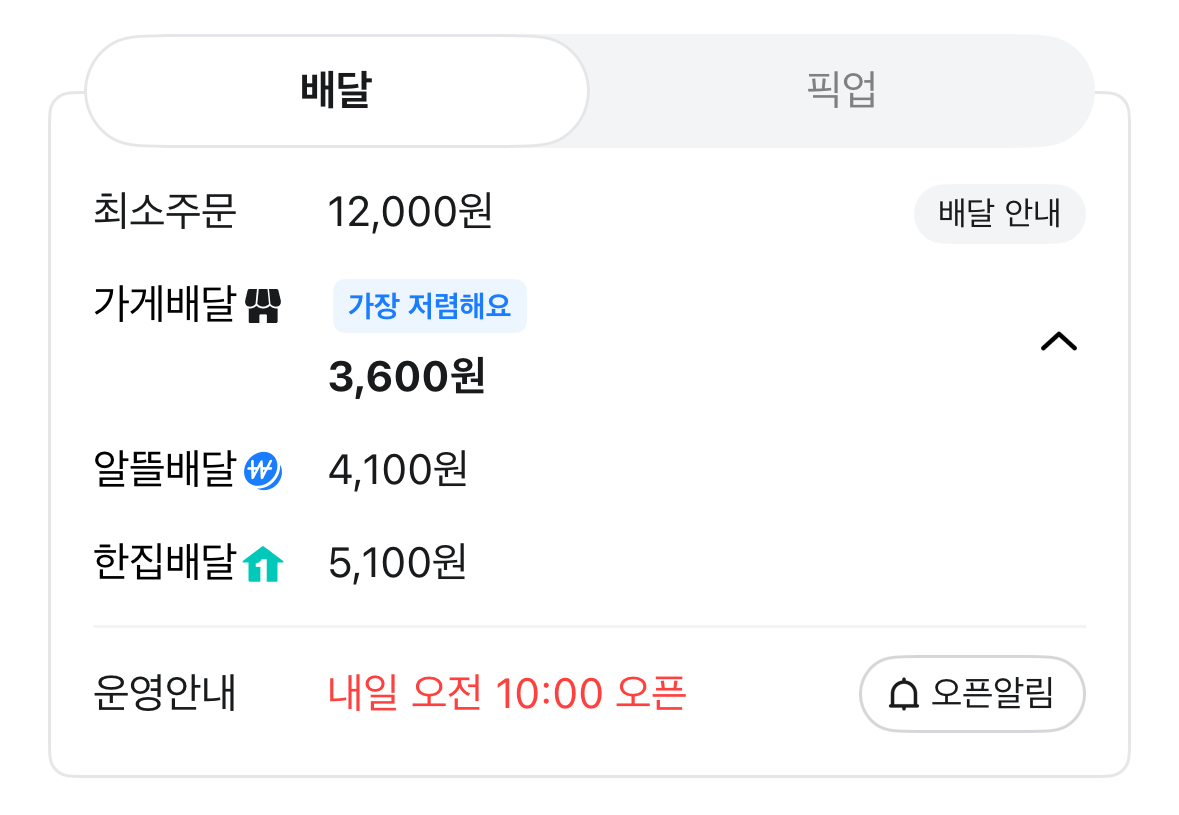
Task: Click the 한집배달 green house icon
Action: pyautogui.click(x=263, y=564)
